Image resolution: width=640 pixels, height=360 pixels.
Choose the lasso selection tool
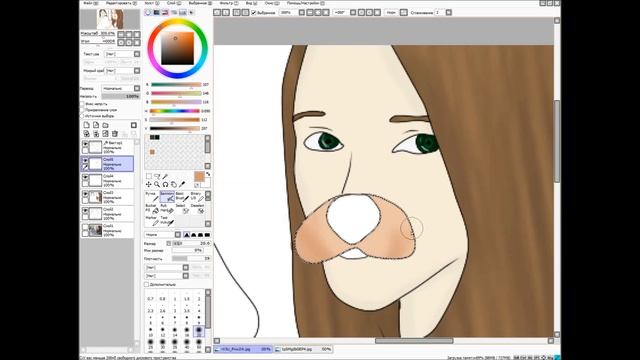click(x=157, y=176)
